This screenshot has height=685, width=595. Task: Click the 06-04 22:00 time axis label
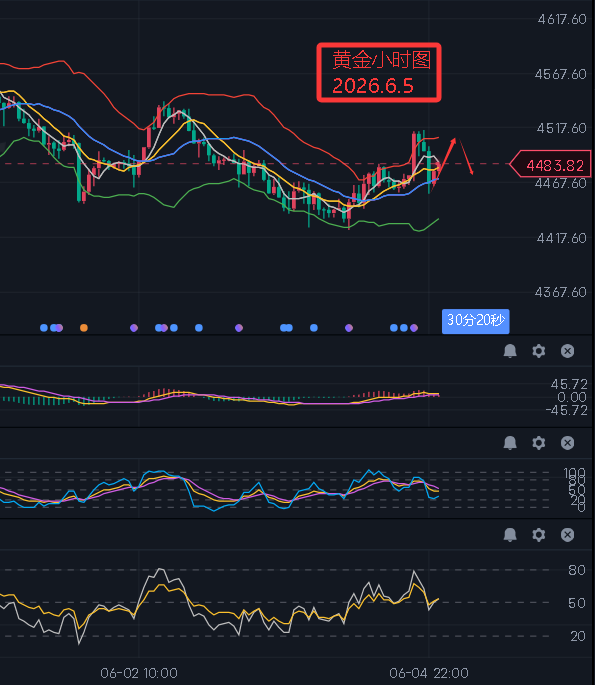click(429, 673)
